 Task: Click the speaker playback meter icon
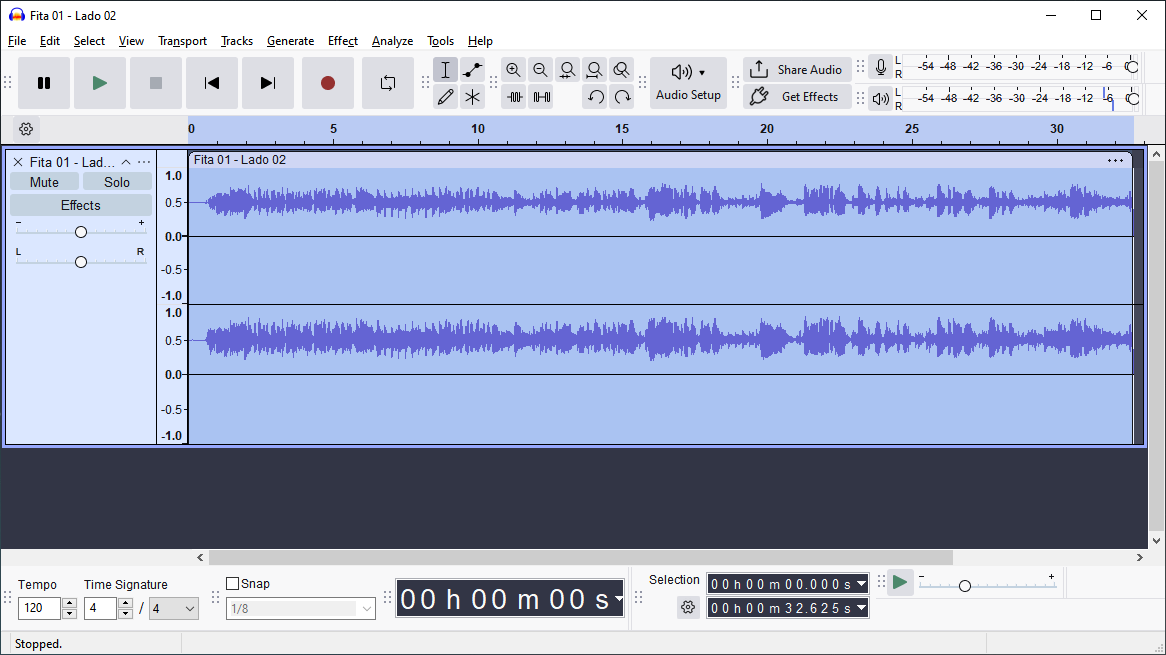pos(880,98)
